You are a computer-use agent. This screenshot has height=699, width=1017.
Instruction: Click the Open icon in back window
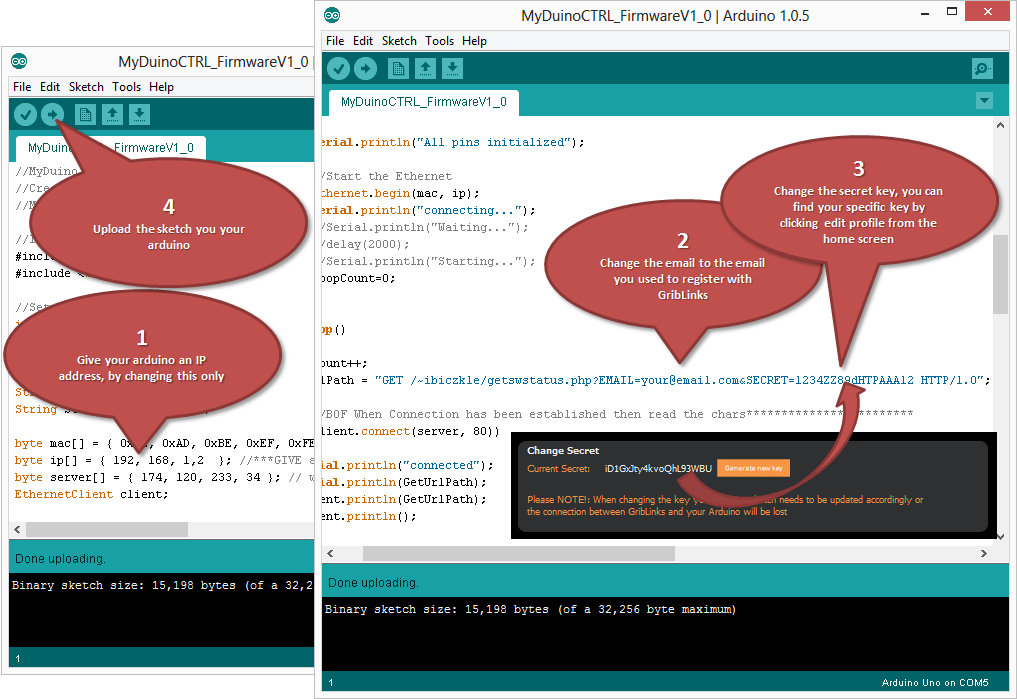tap(112, 115)
